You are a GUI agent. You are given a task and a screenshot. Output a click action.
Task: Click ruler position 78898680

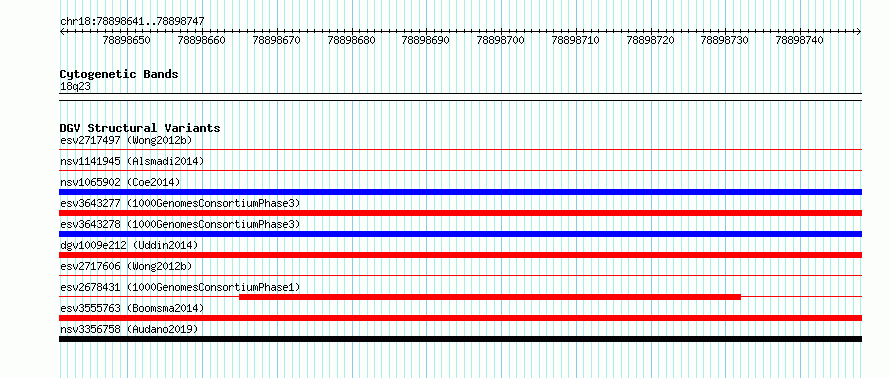tap(351, 40)
